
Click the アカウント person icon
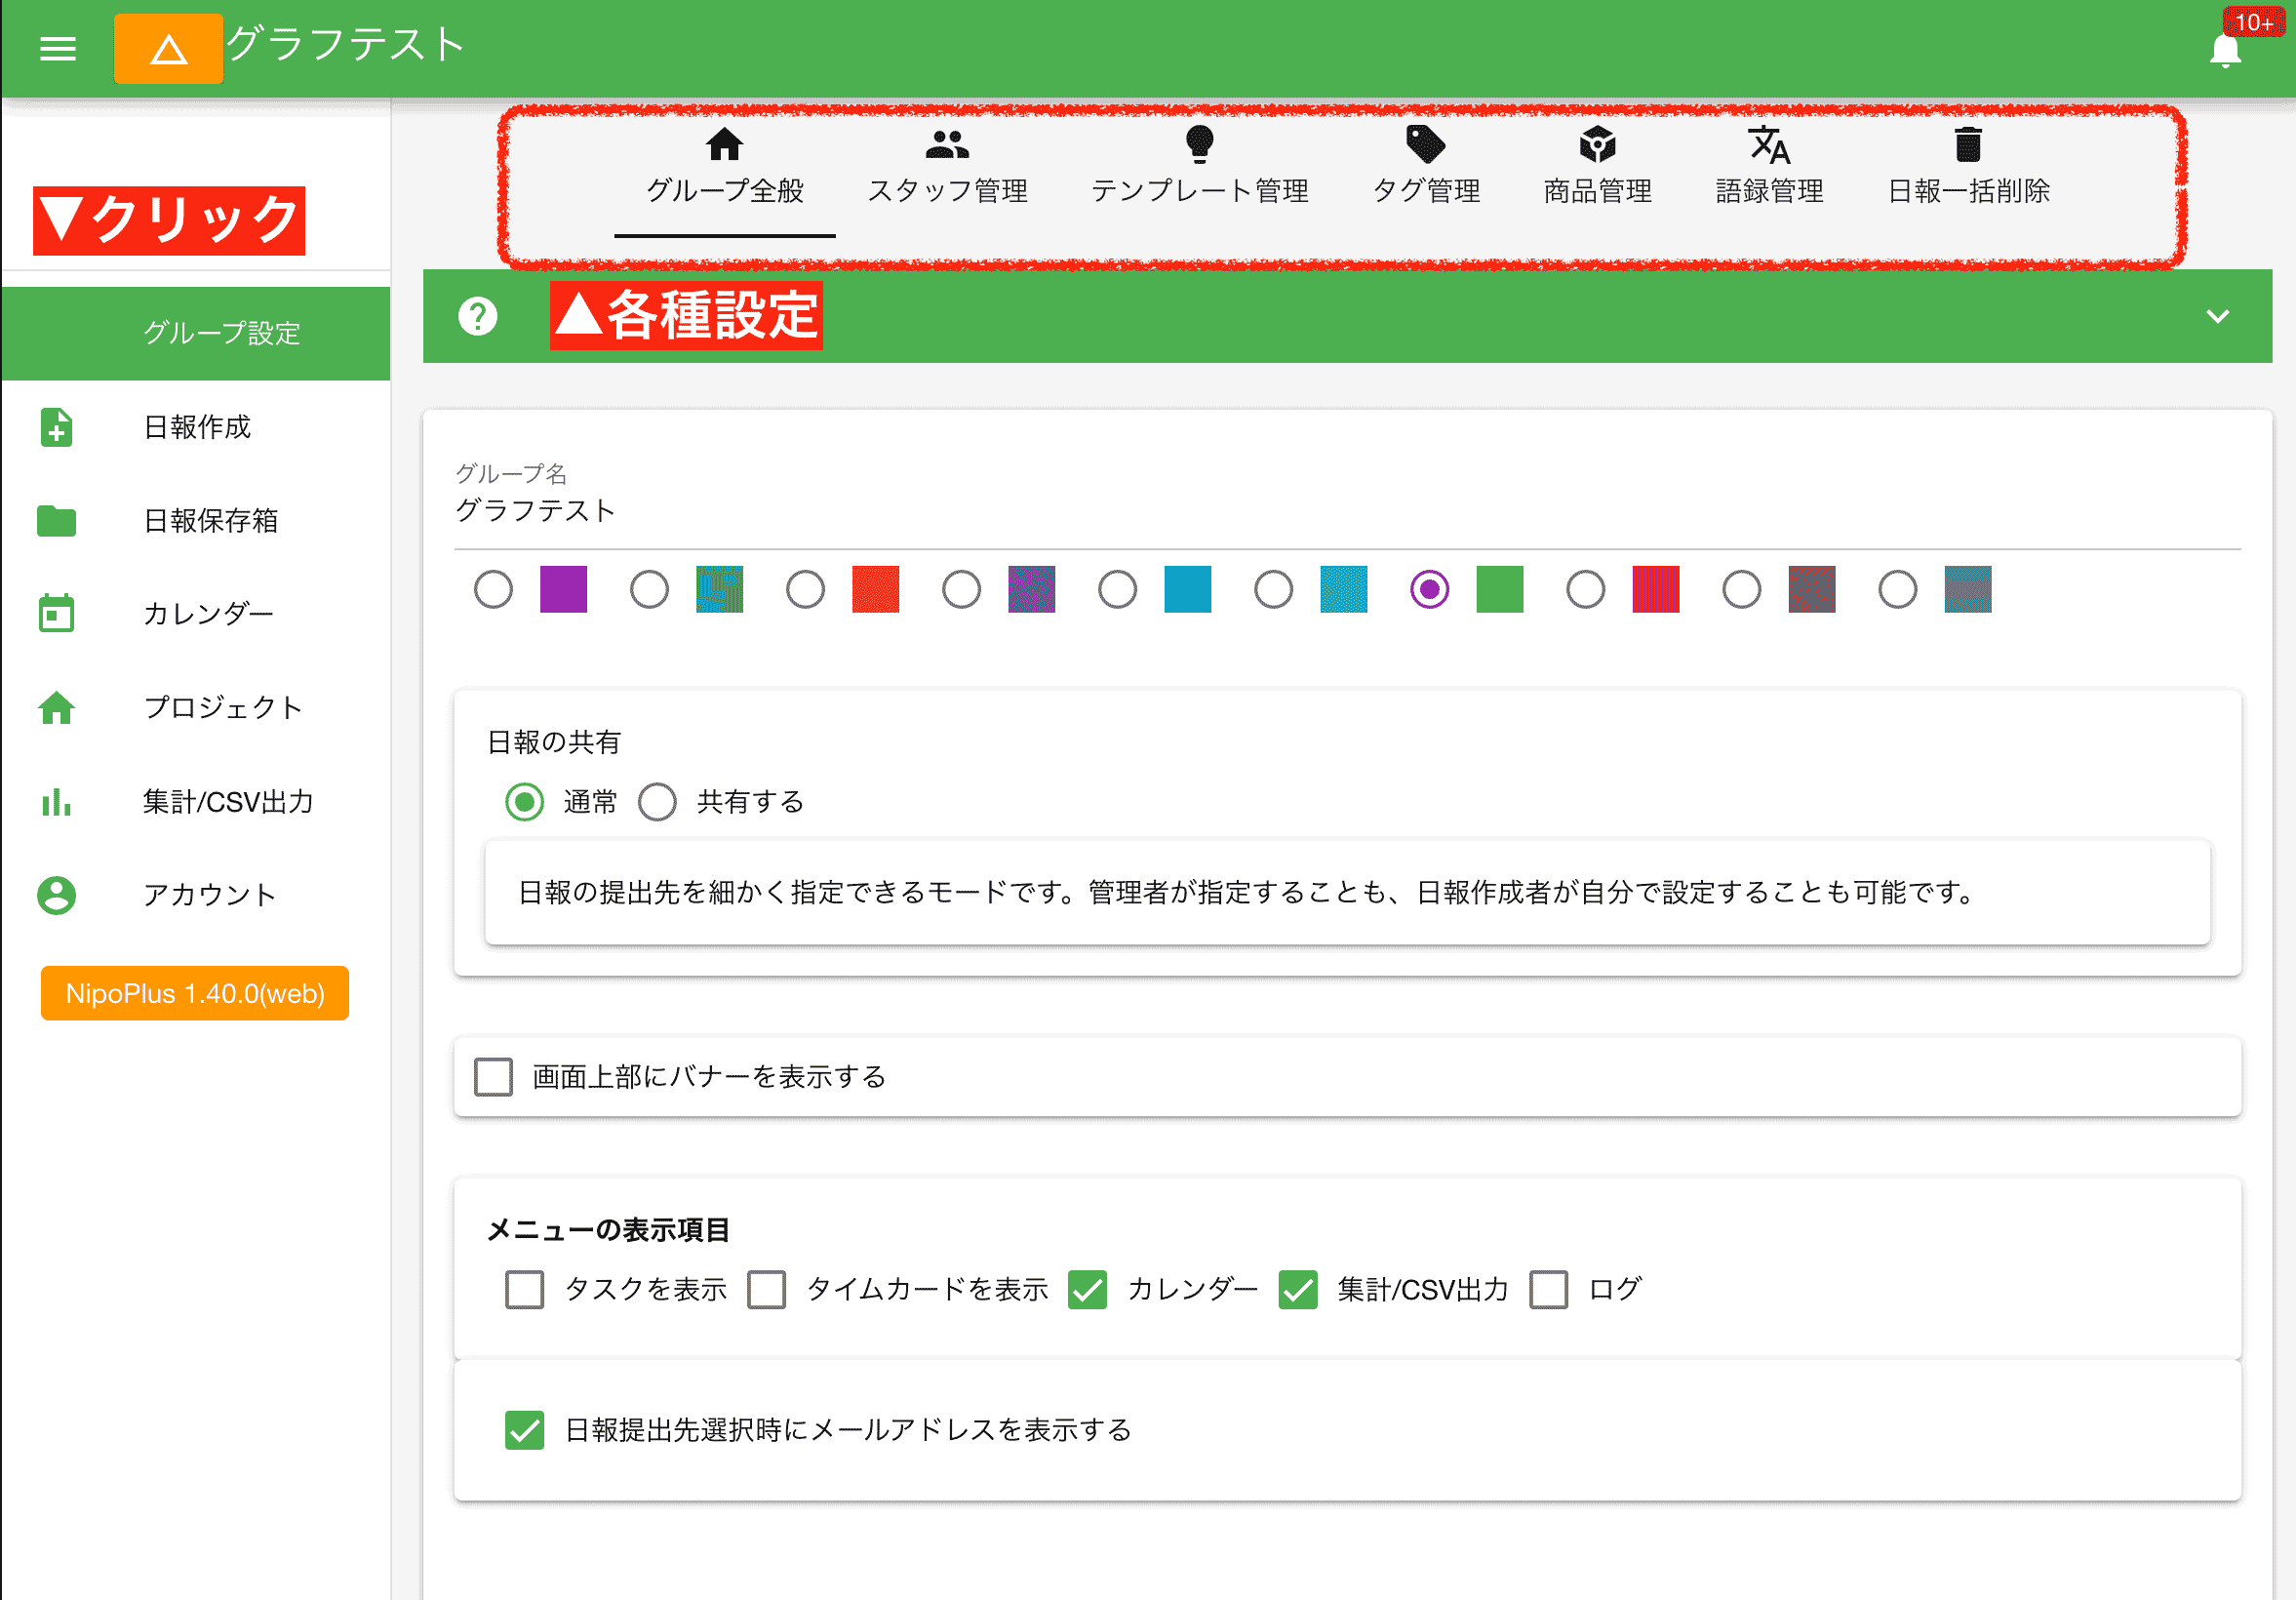tap(56, 894)
